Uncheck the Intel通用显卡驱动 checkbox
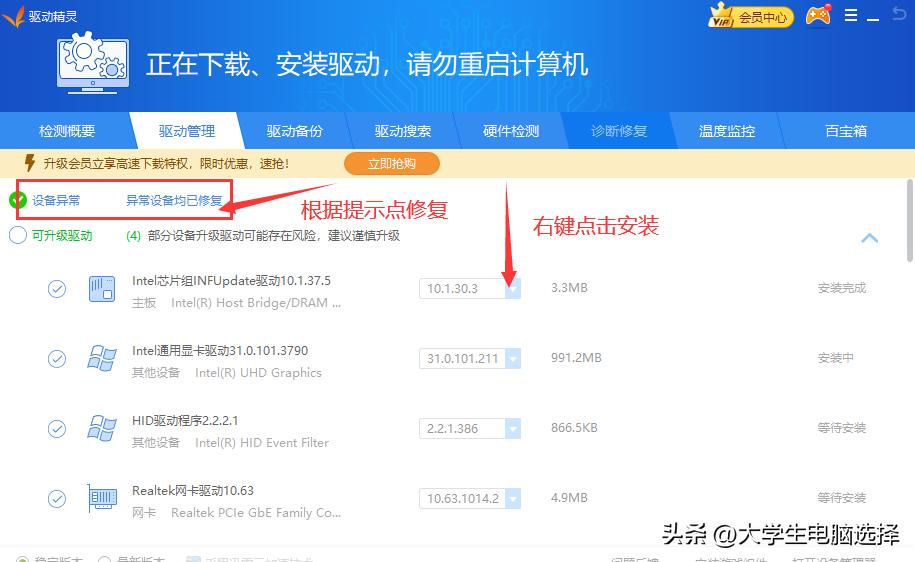Viewport: 915px width, 562px height. [x=57, y=358]
